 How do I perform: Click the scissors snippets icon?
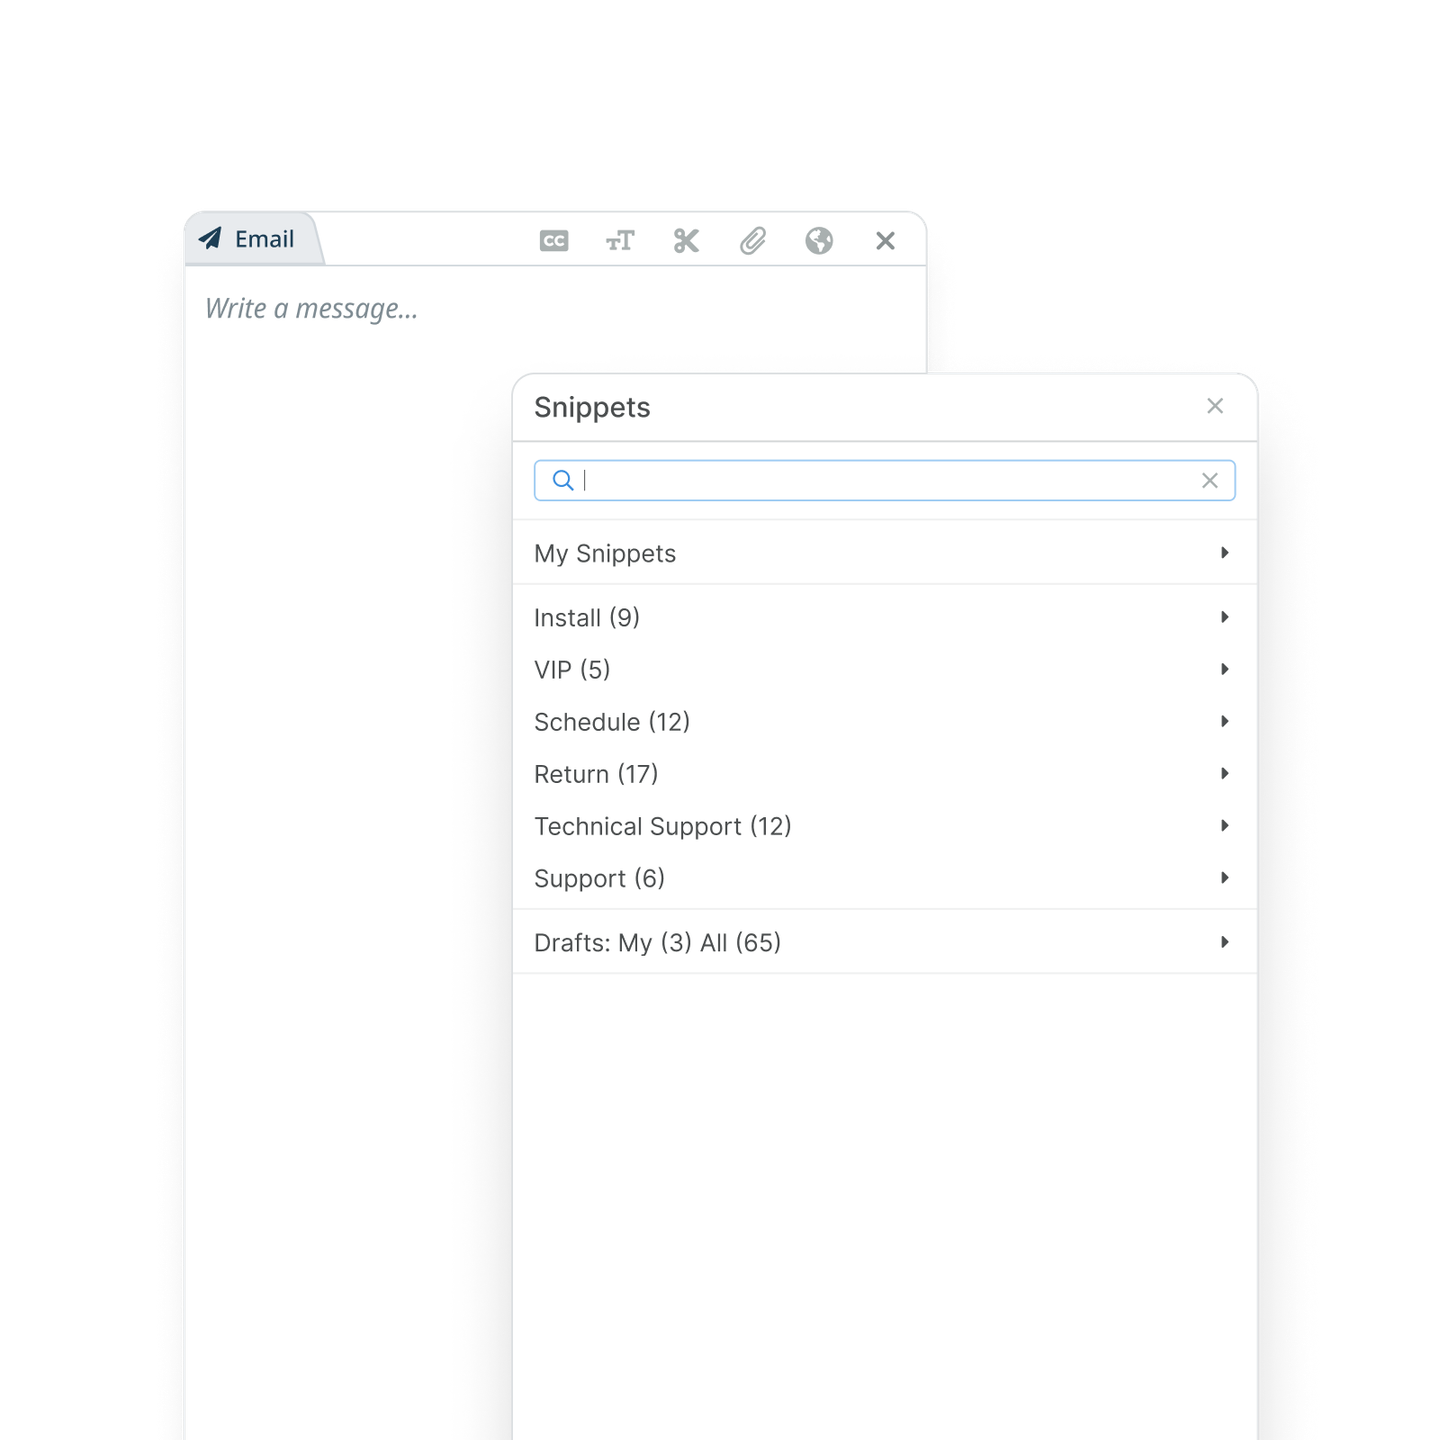(686, 241)
